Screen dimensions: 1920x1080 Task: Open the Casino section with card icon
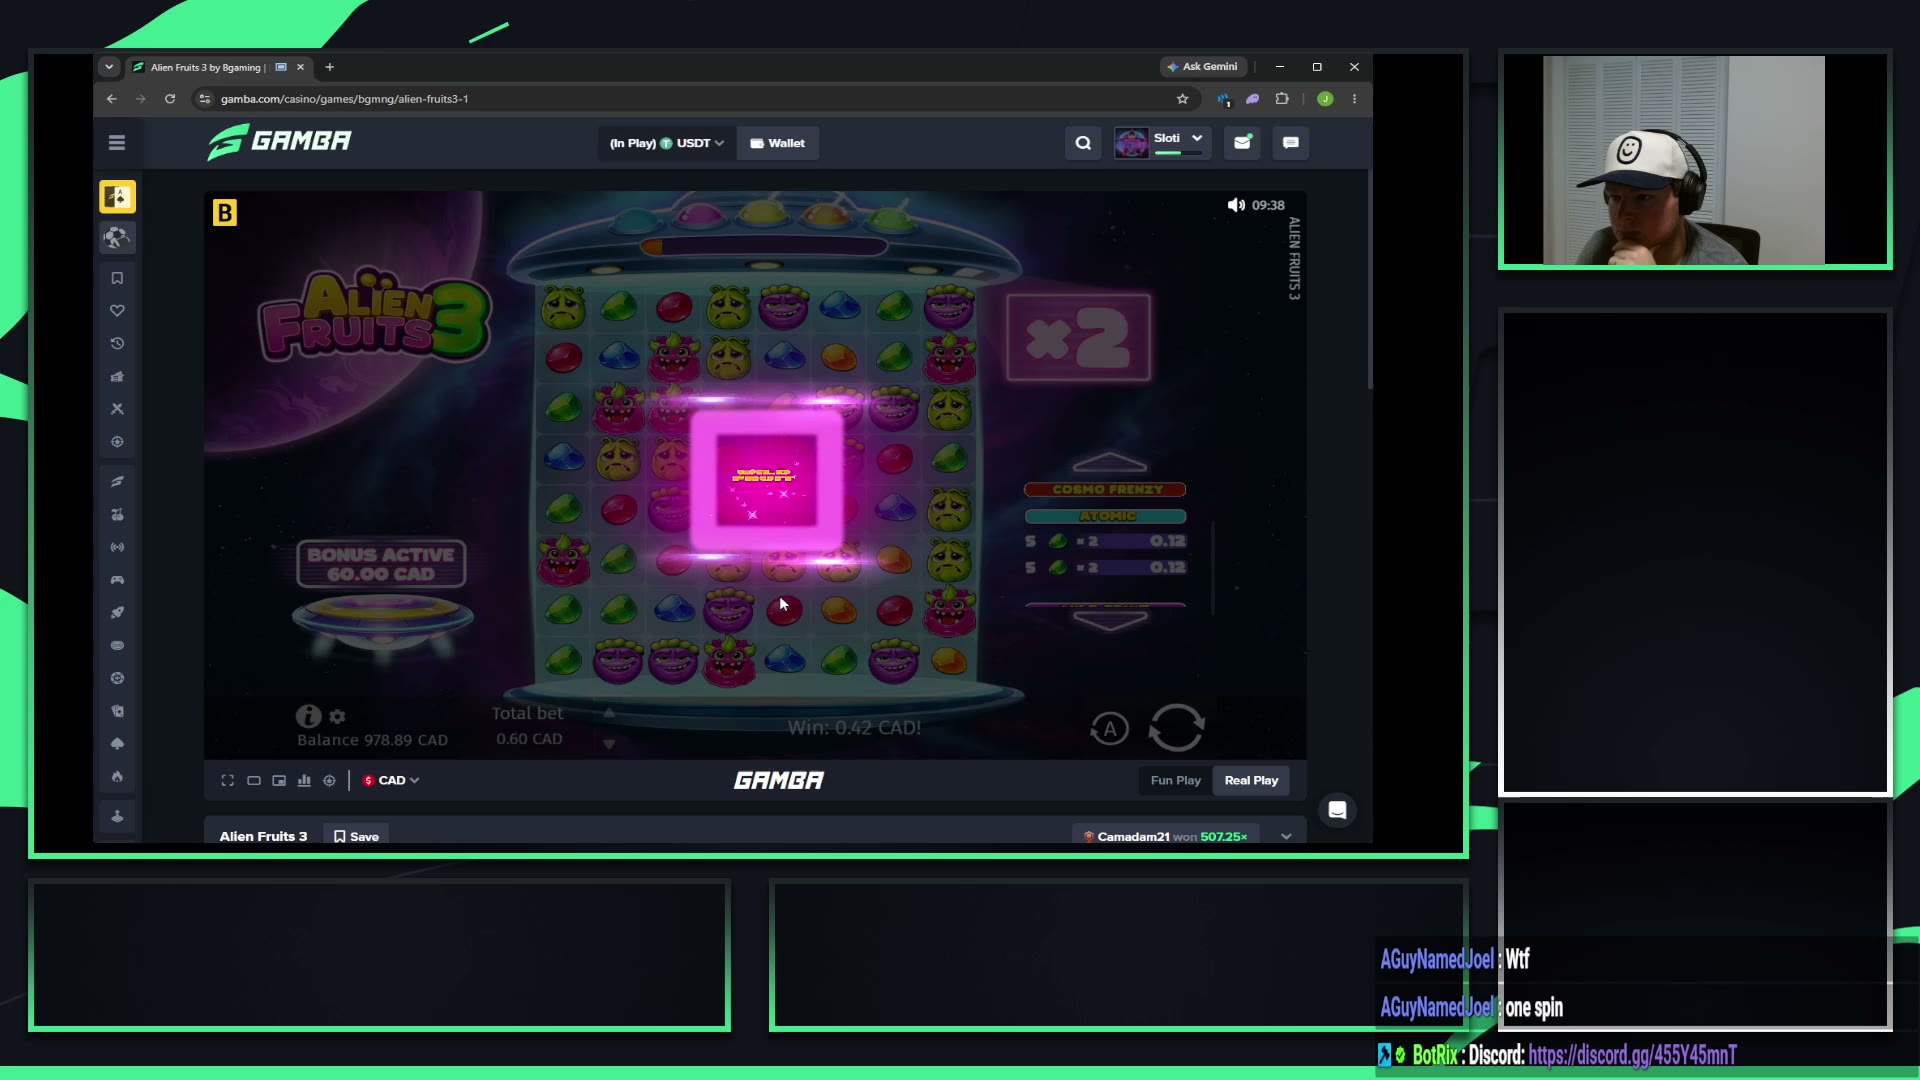pos(117,197)
